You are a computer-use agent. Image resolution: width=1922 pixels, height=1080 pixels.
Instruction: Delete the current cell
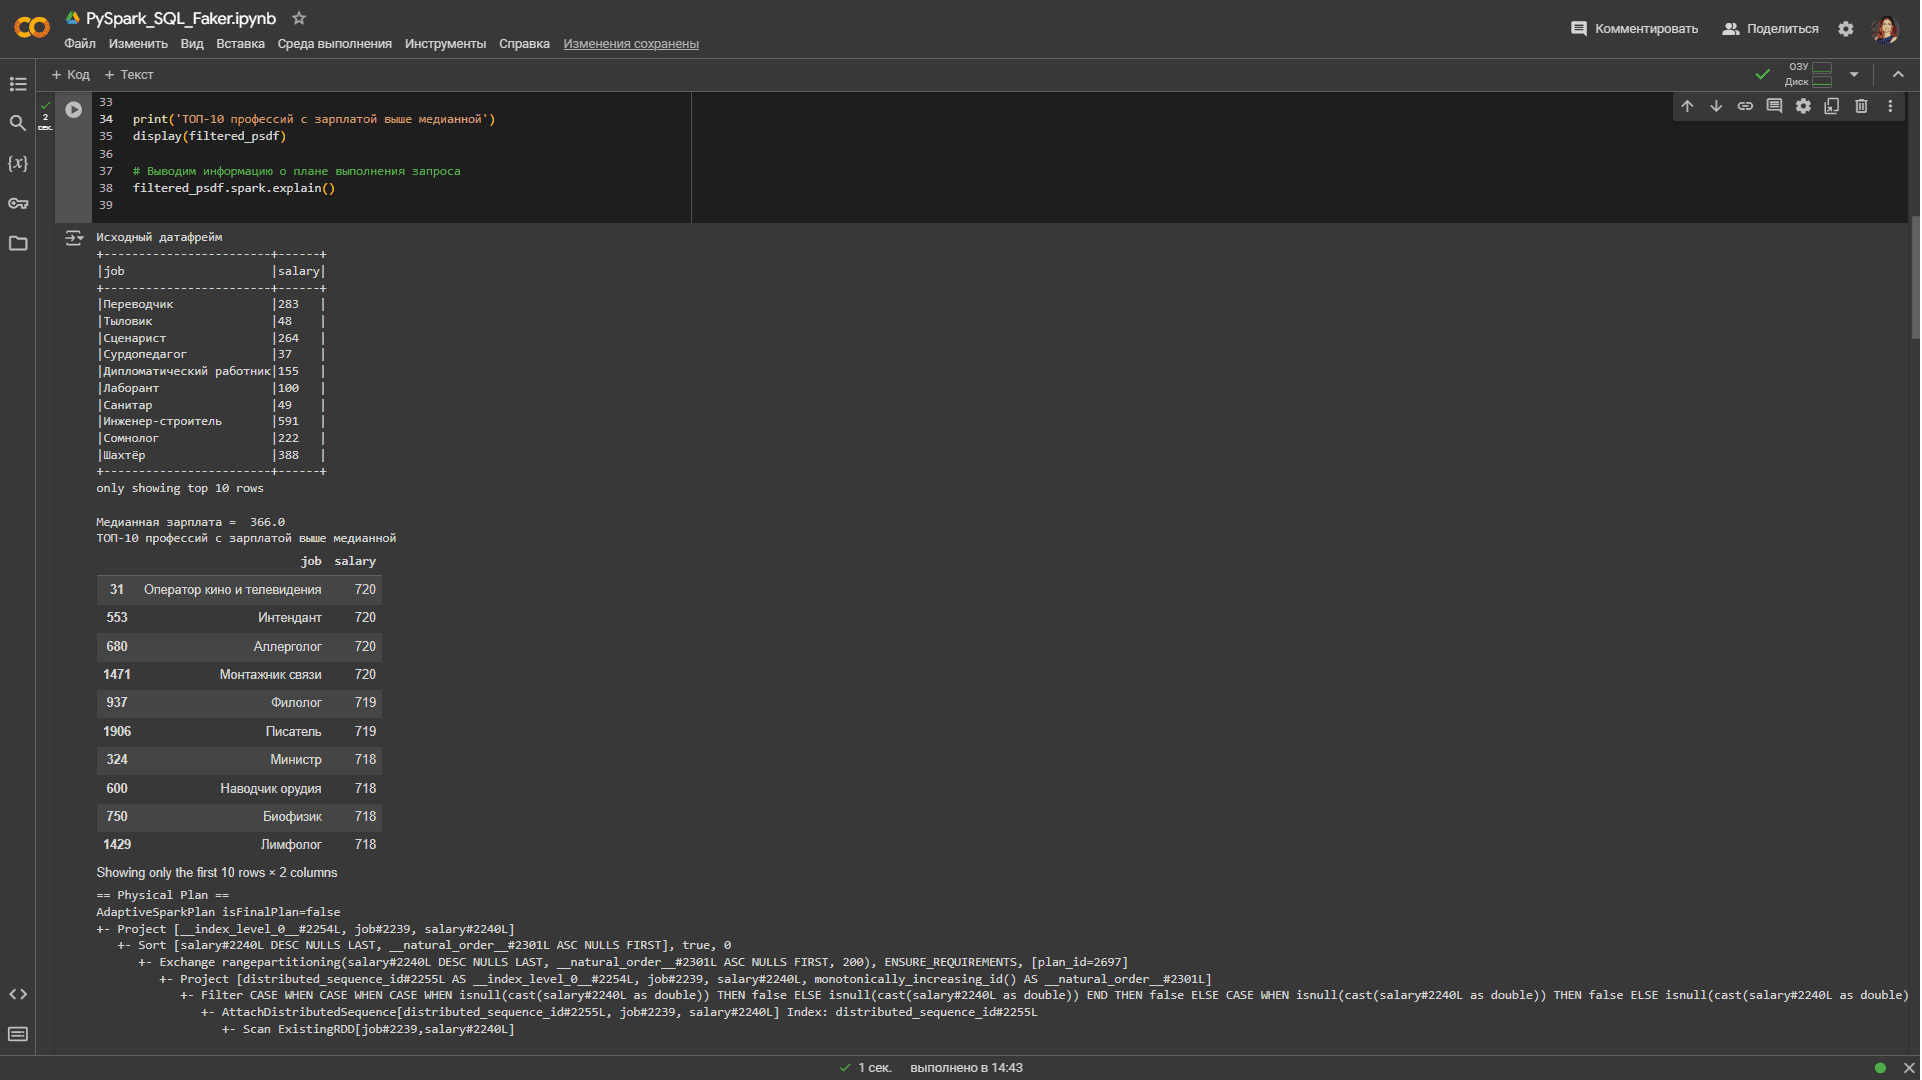[1862, 106]
